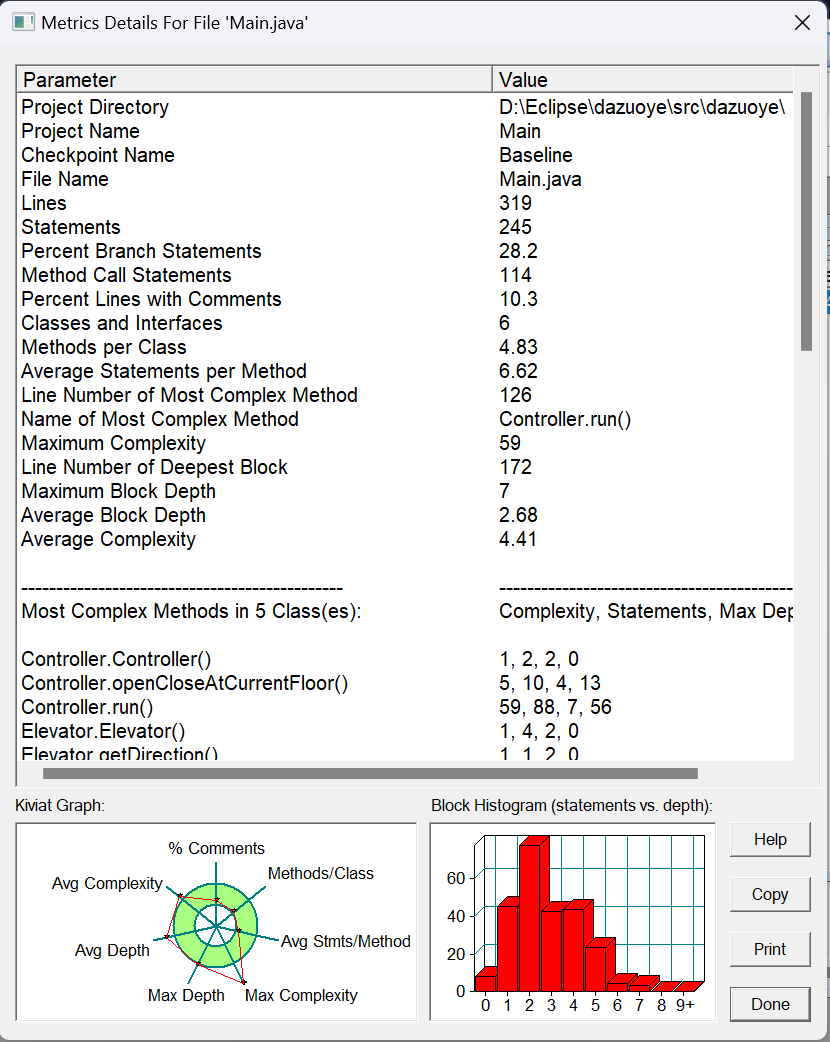The height and width of the screenshot is (1042, 830).
Task: Click the Baseline checkpoint value
Action: (x=536, y=155)
